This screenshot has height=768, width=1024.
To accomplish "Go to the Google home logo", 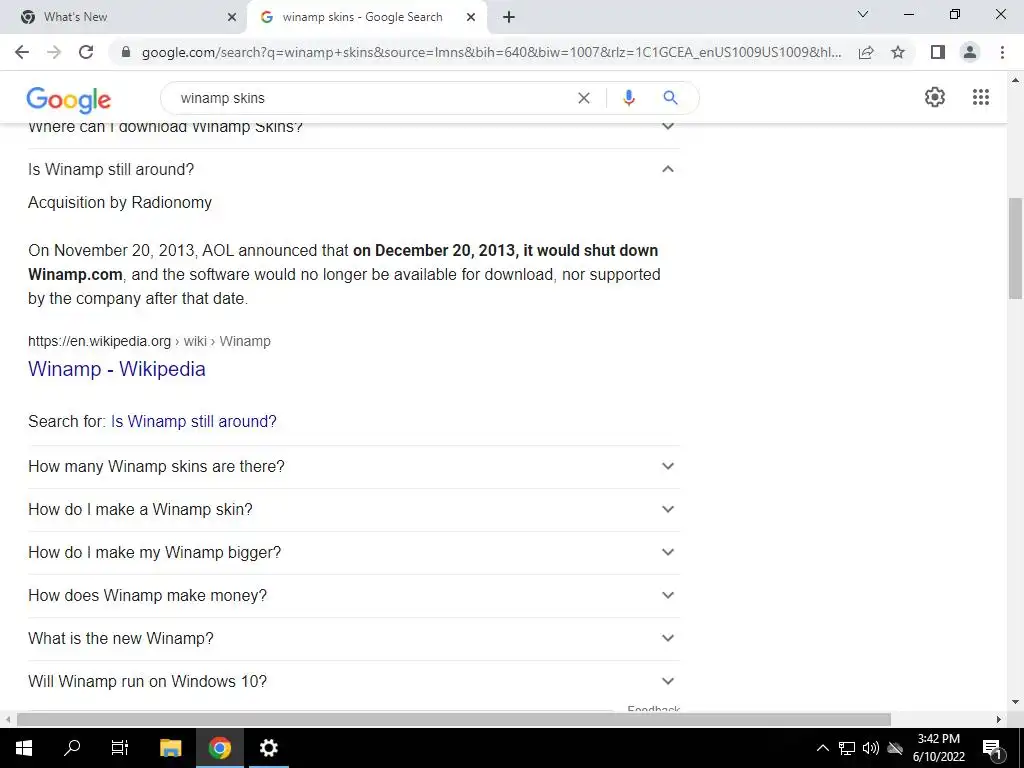I will [69, 100].
